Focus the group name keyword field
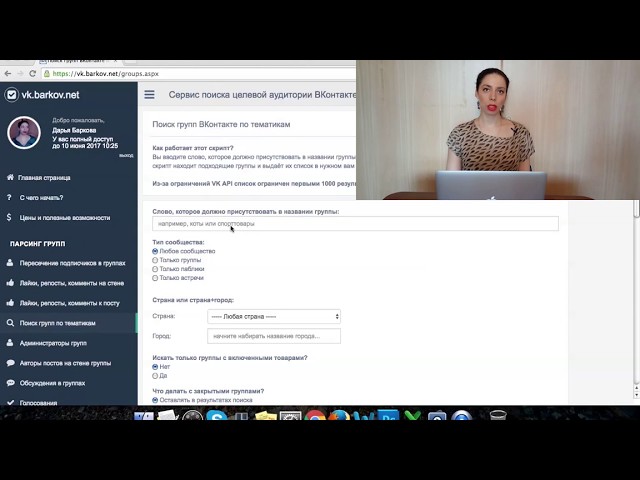This screenshot has height=480, width=640. (355, 224)
